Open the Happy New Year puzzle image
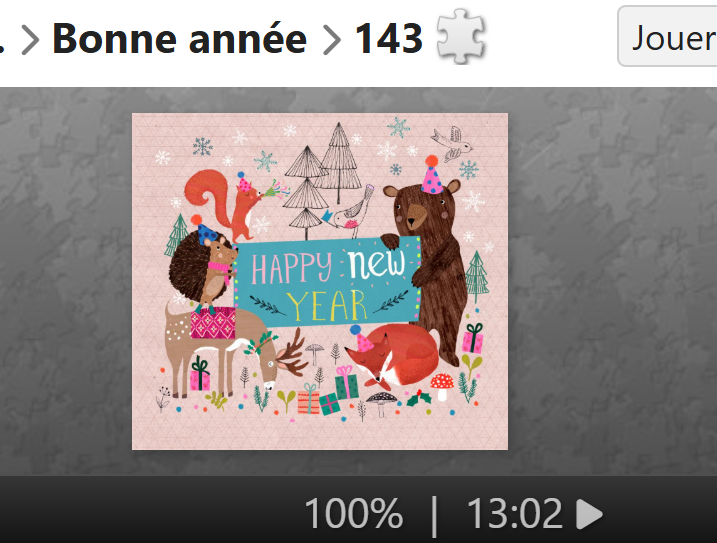This screenshot has height=543, width=717. click(x=320, y=281)
